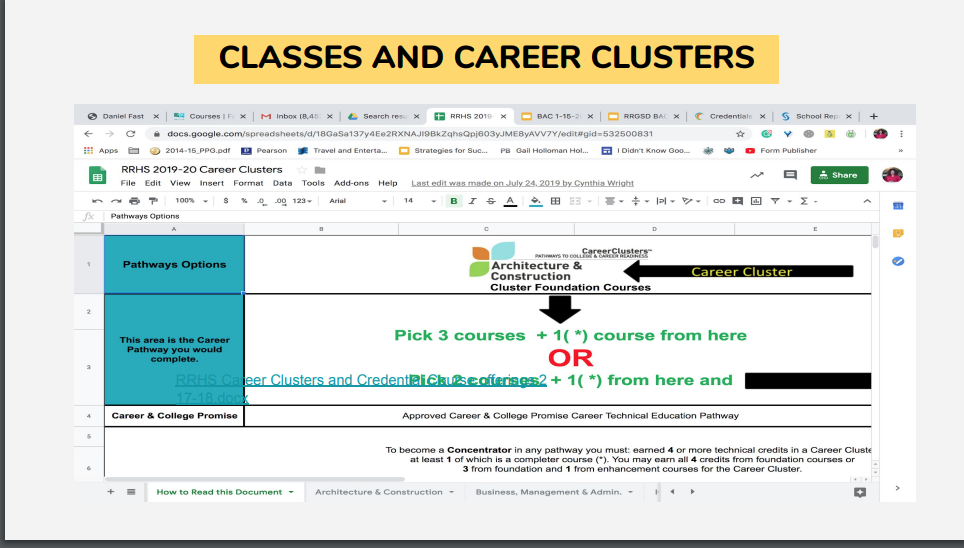Toggle Italic formatting button
The image size is (964, 548).
click(473, 201)
